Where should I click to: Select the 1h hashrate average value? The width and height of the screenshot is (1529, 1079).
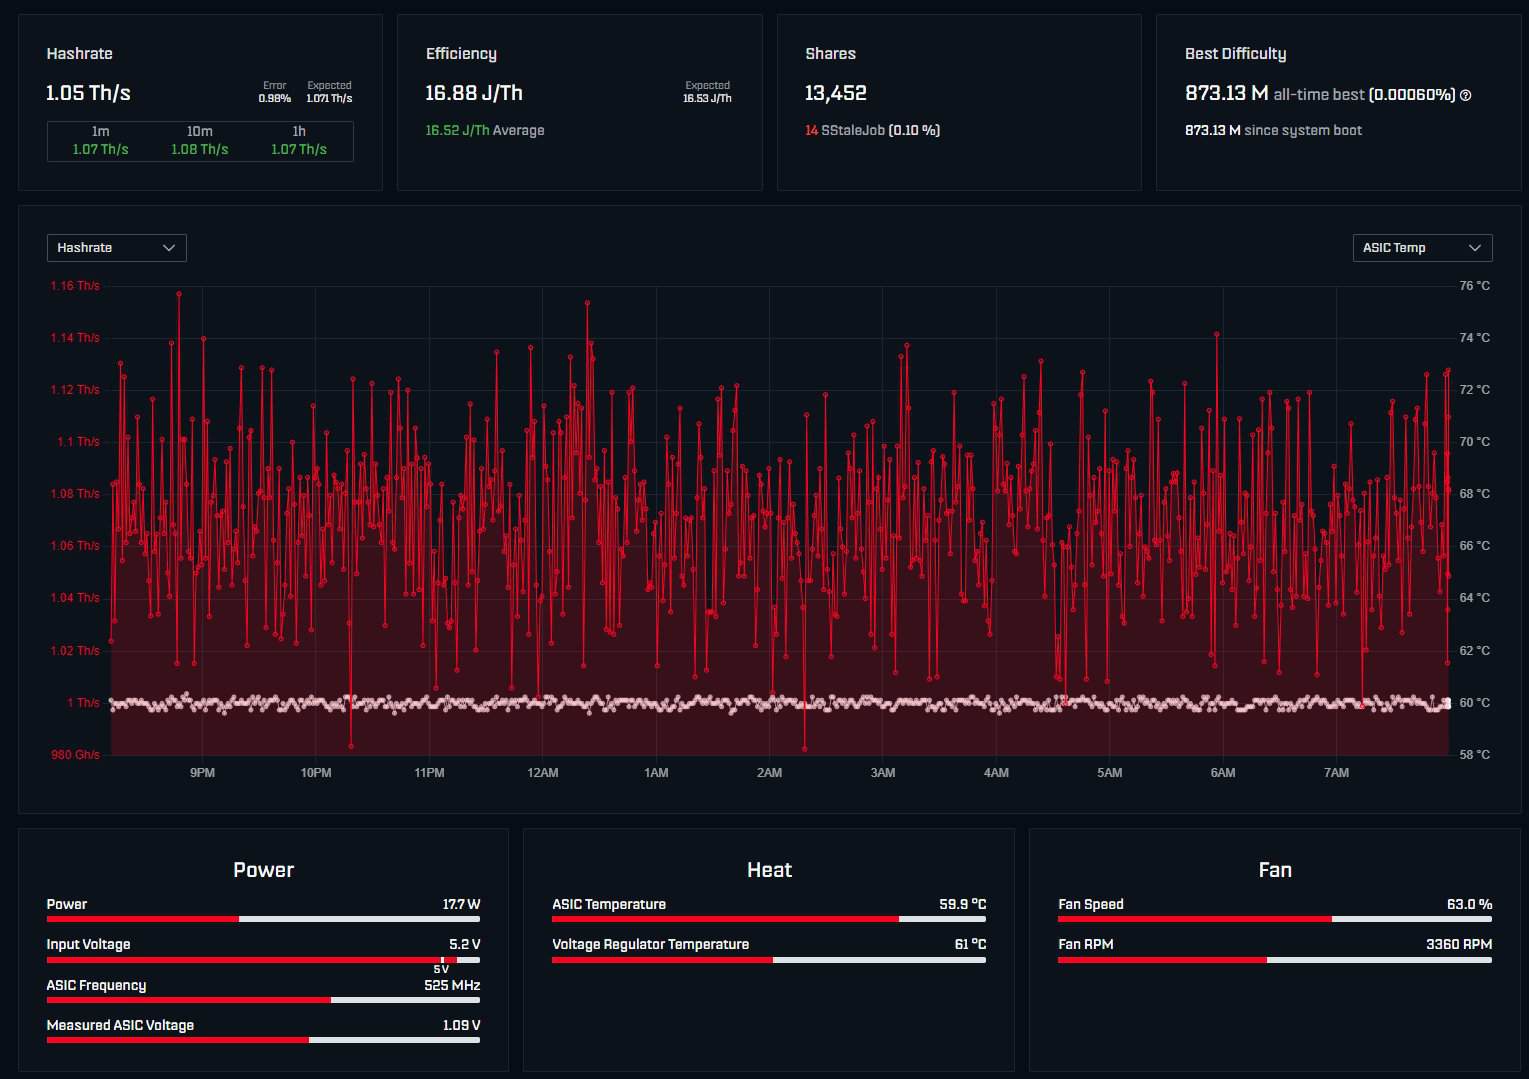pos(298,149)
